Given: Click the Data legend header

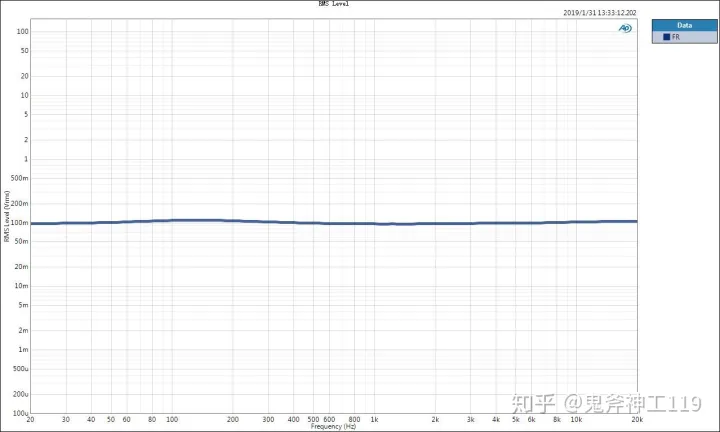Looking at the screenshot, I should click(x=684, y=25).
